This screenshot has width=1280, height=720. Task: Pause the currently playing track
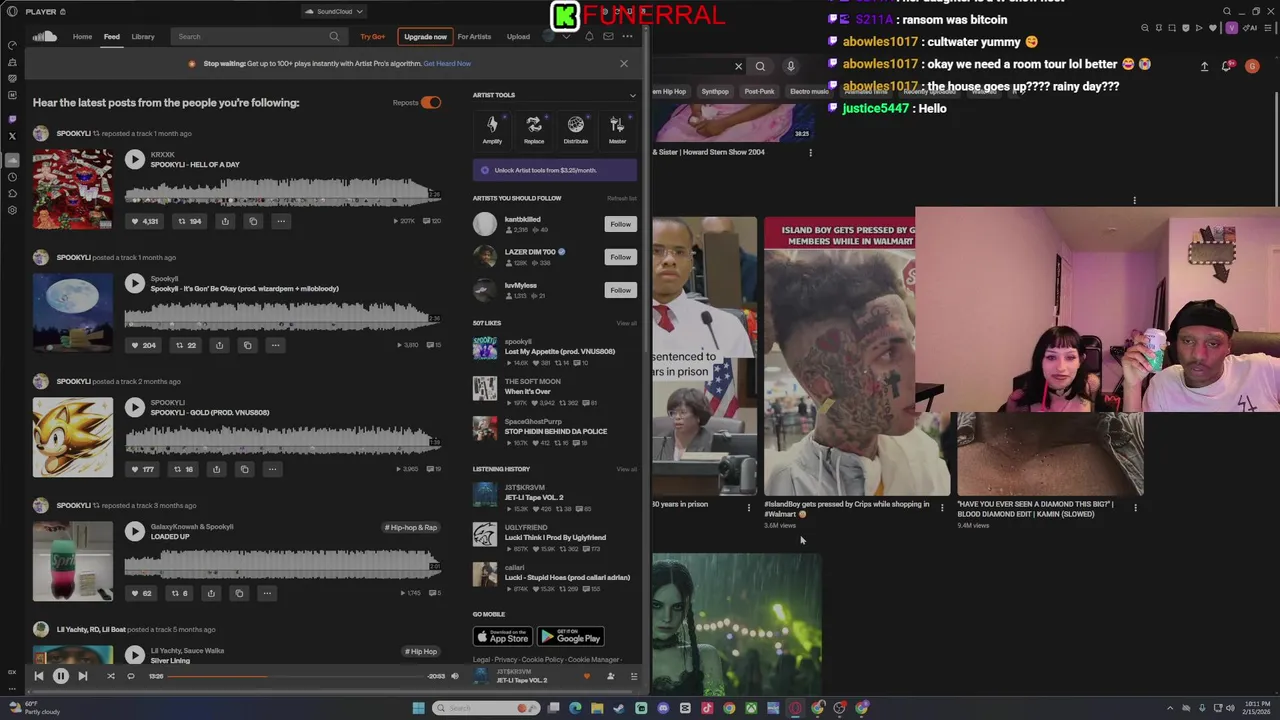[60, 677]
